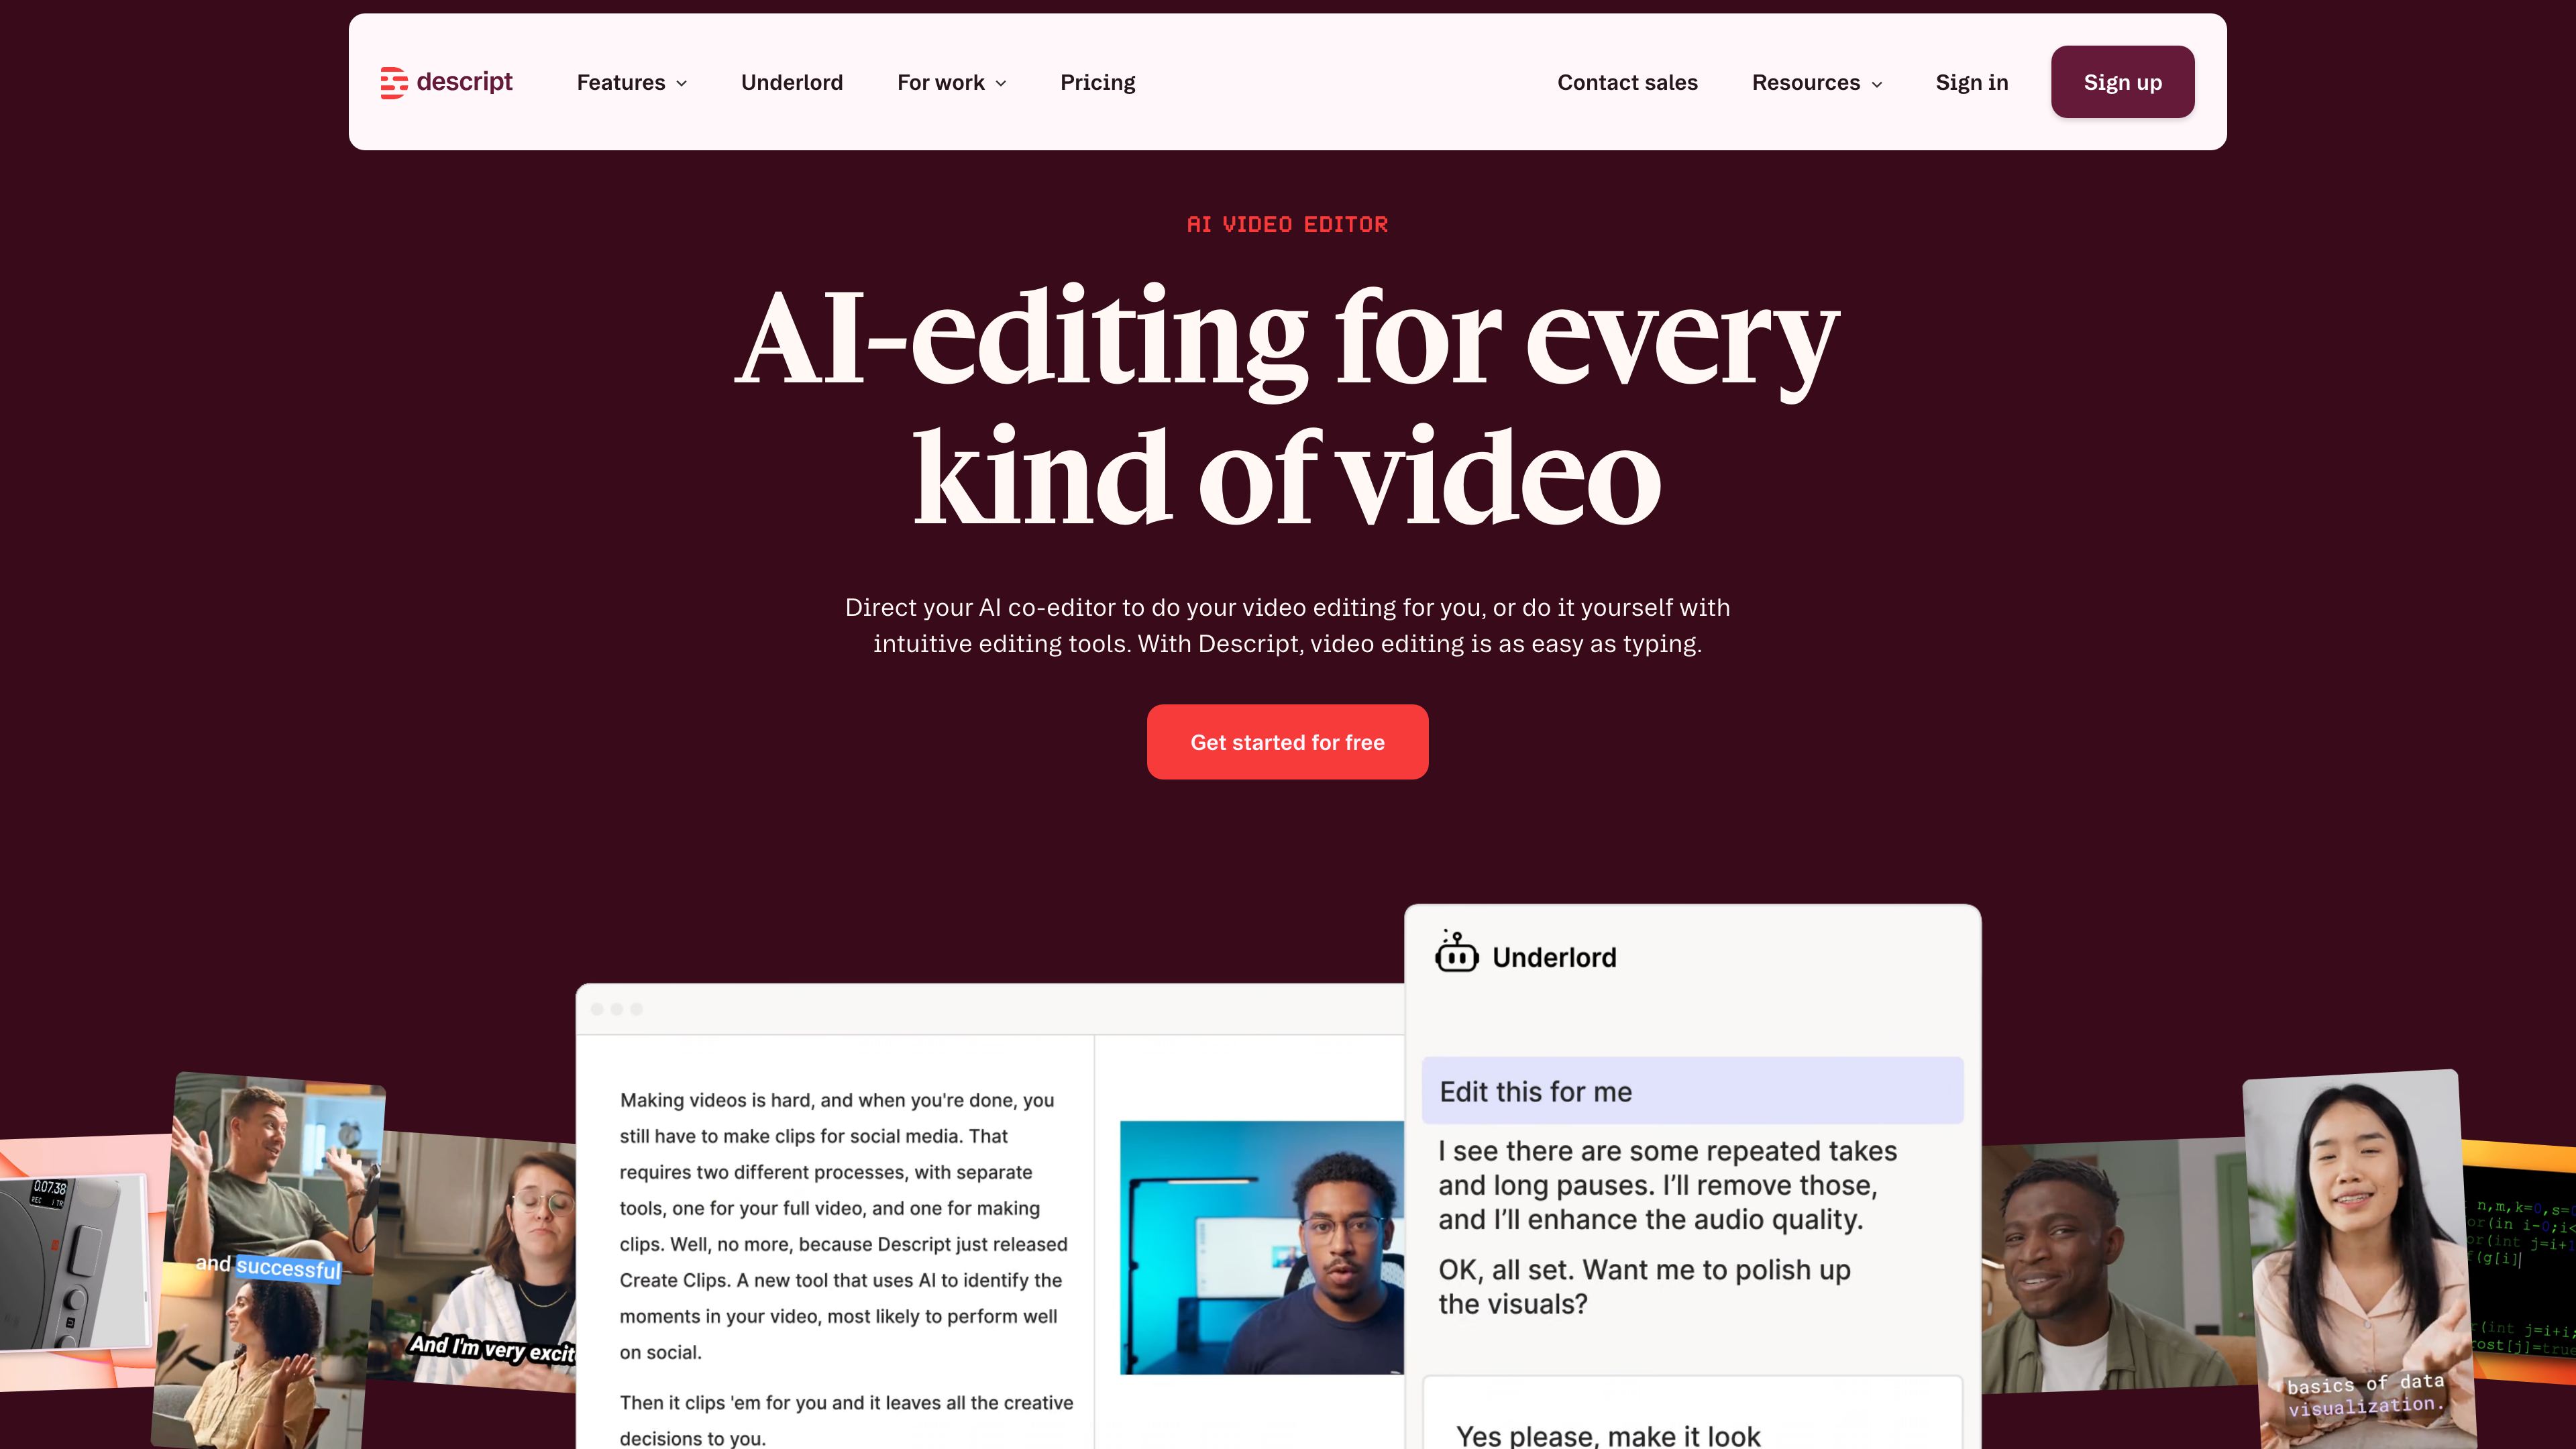Expand the For work dropdown

pos(950,82)
